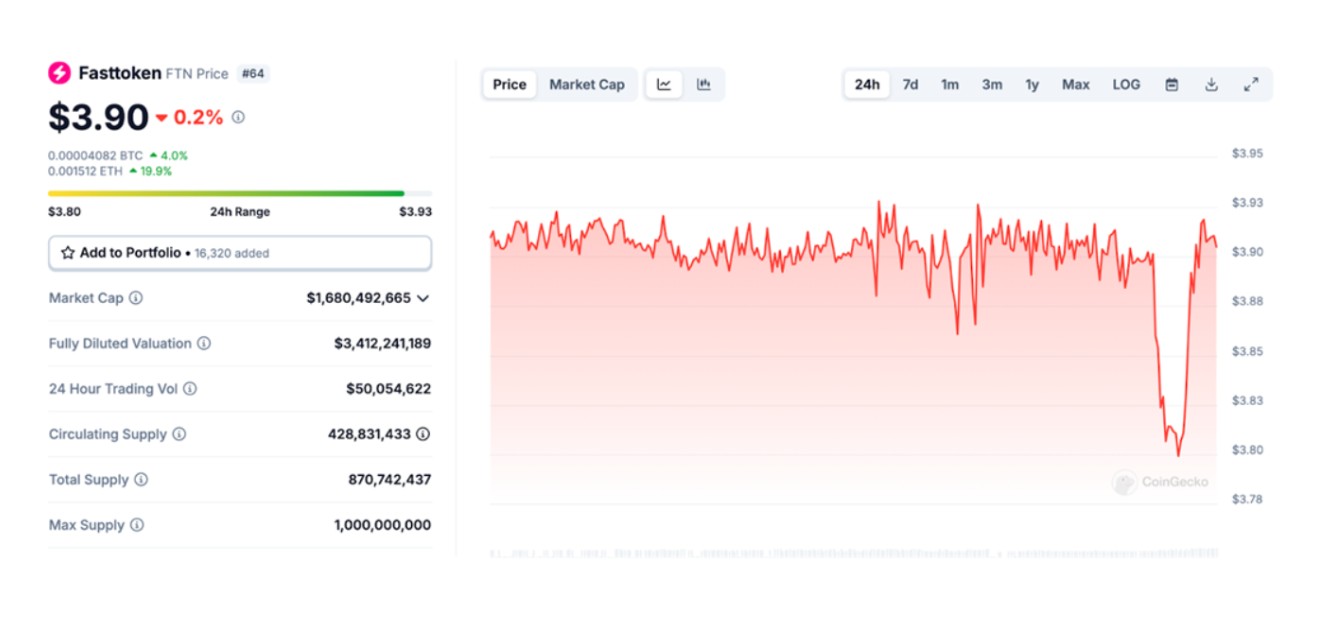This screenshot has height=628, width=1342.
Task: Click the $3.90 current price text
Action: point(98,118)
